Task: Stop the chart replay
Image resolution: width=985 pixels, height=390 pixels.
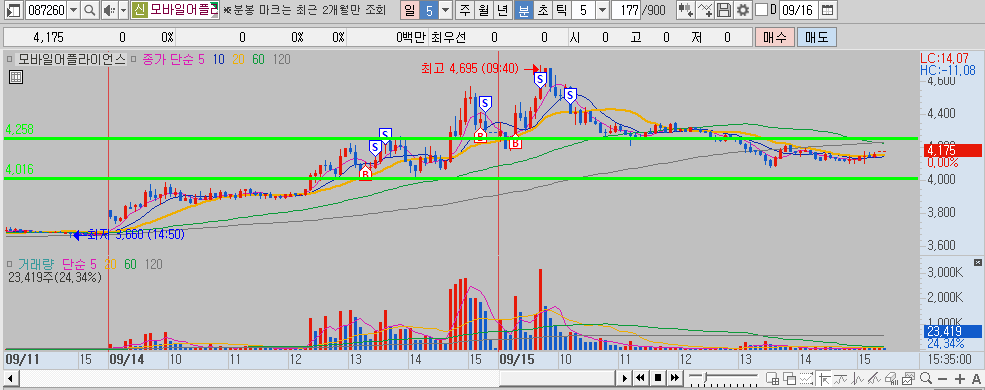Action: tap(658, 378)
